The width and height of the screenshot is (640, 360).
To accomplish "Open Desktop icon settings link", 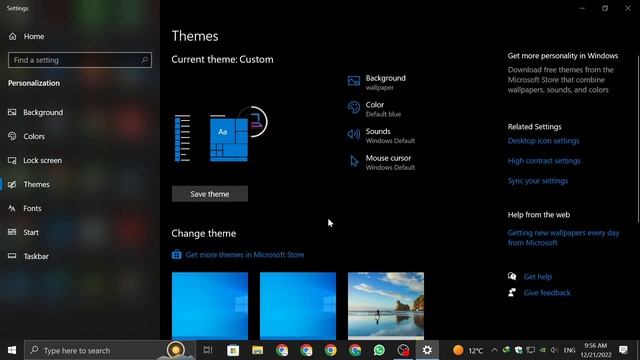I will 543,141.
